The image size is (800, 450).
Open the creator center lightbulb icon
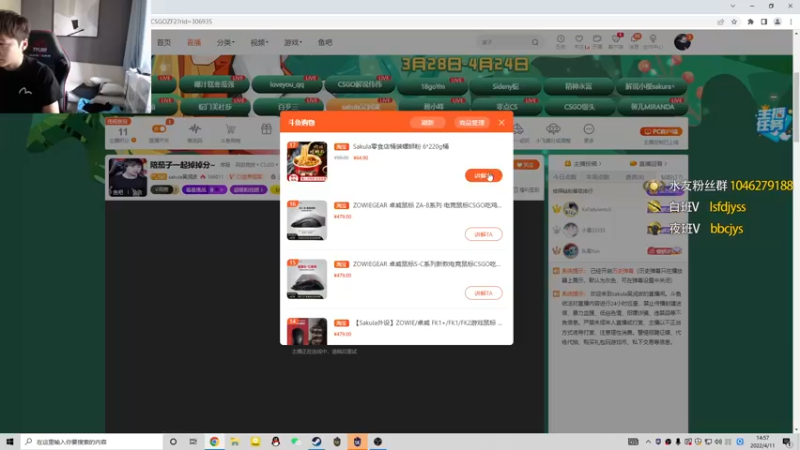pos(653,41)
